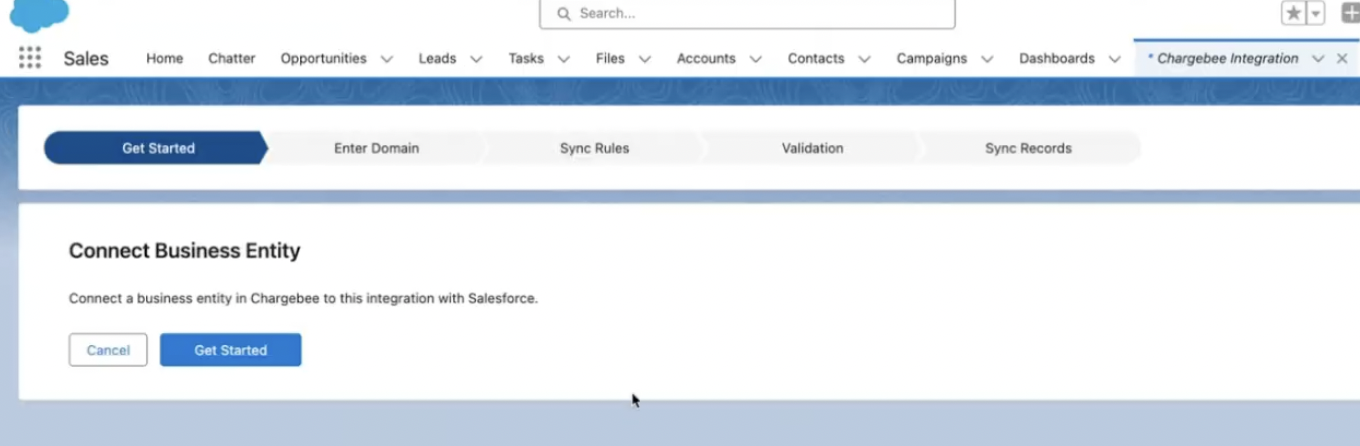Click the Sync Records step
Image resolution: width=1360 pixels, height=446 pixels.
coord(1028,148)
